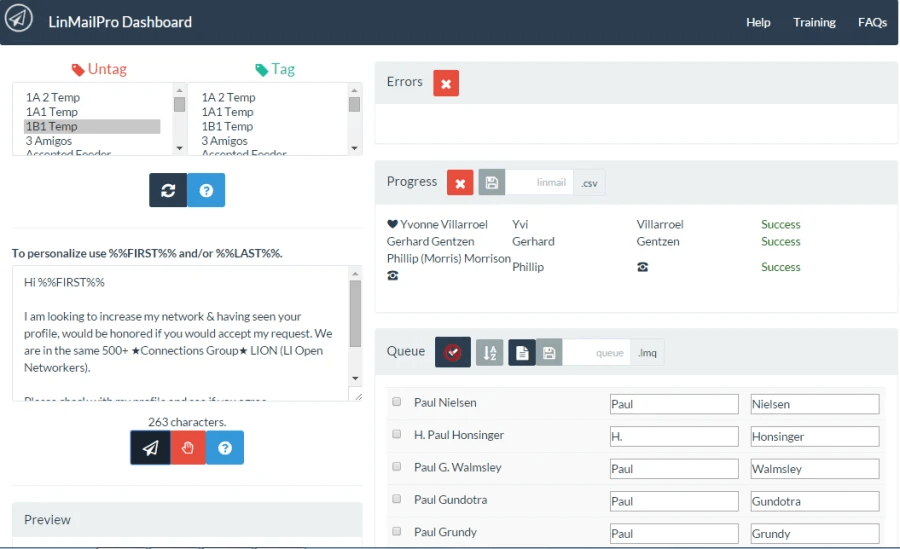Save the Queue as lmq
Image resolution: width=900 pixels, height=549 pixels.
tap(549, 353)
